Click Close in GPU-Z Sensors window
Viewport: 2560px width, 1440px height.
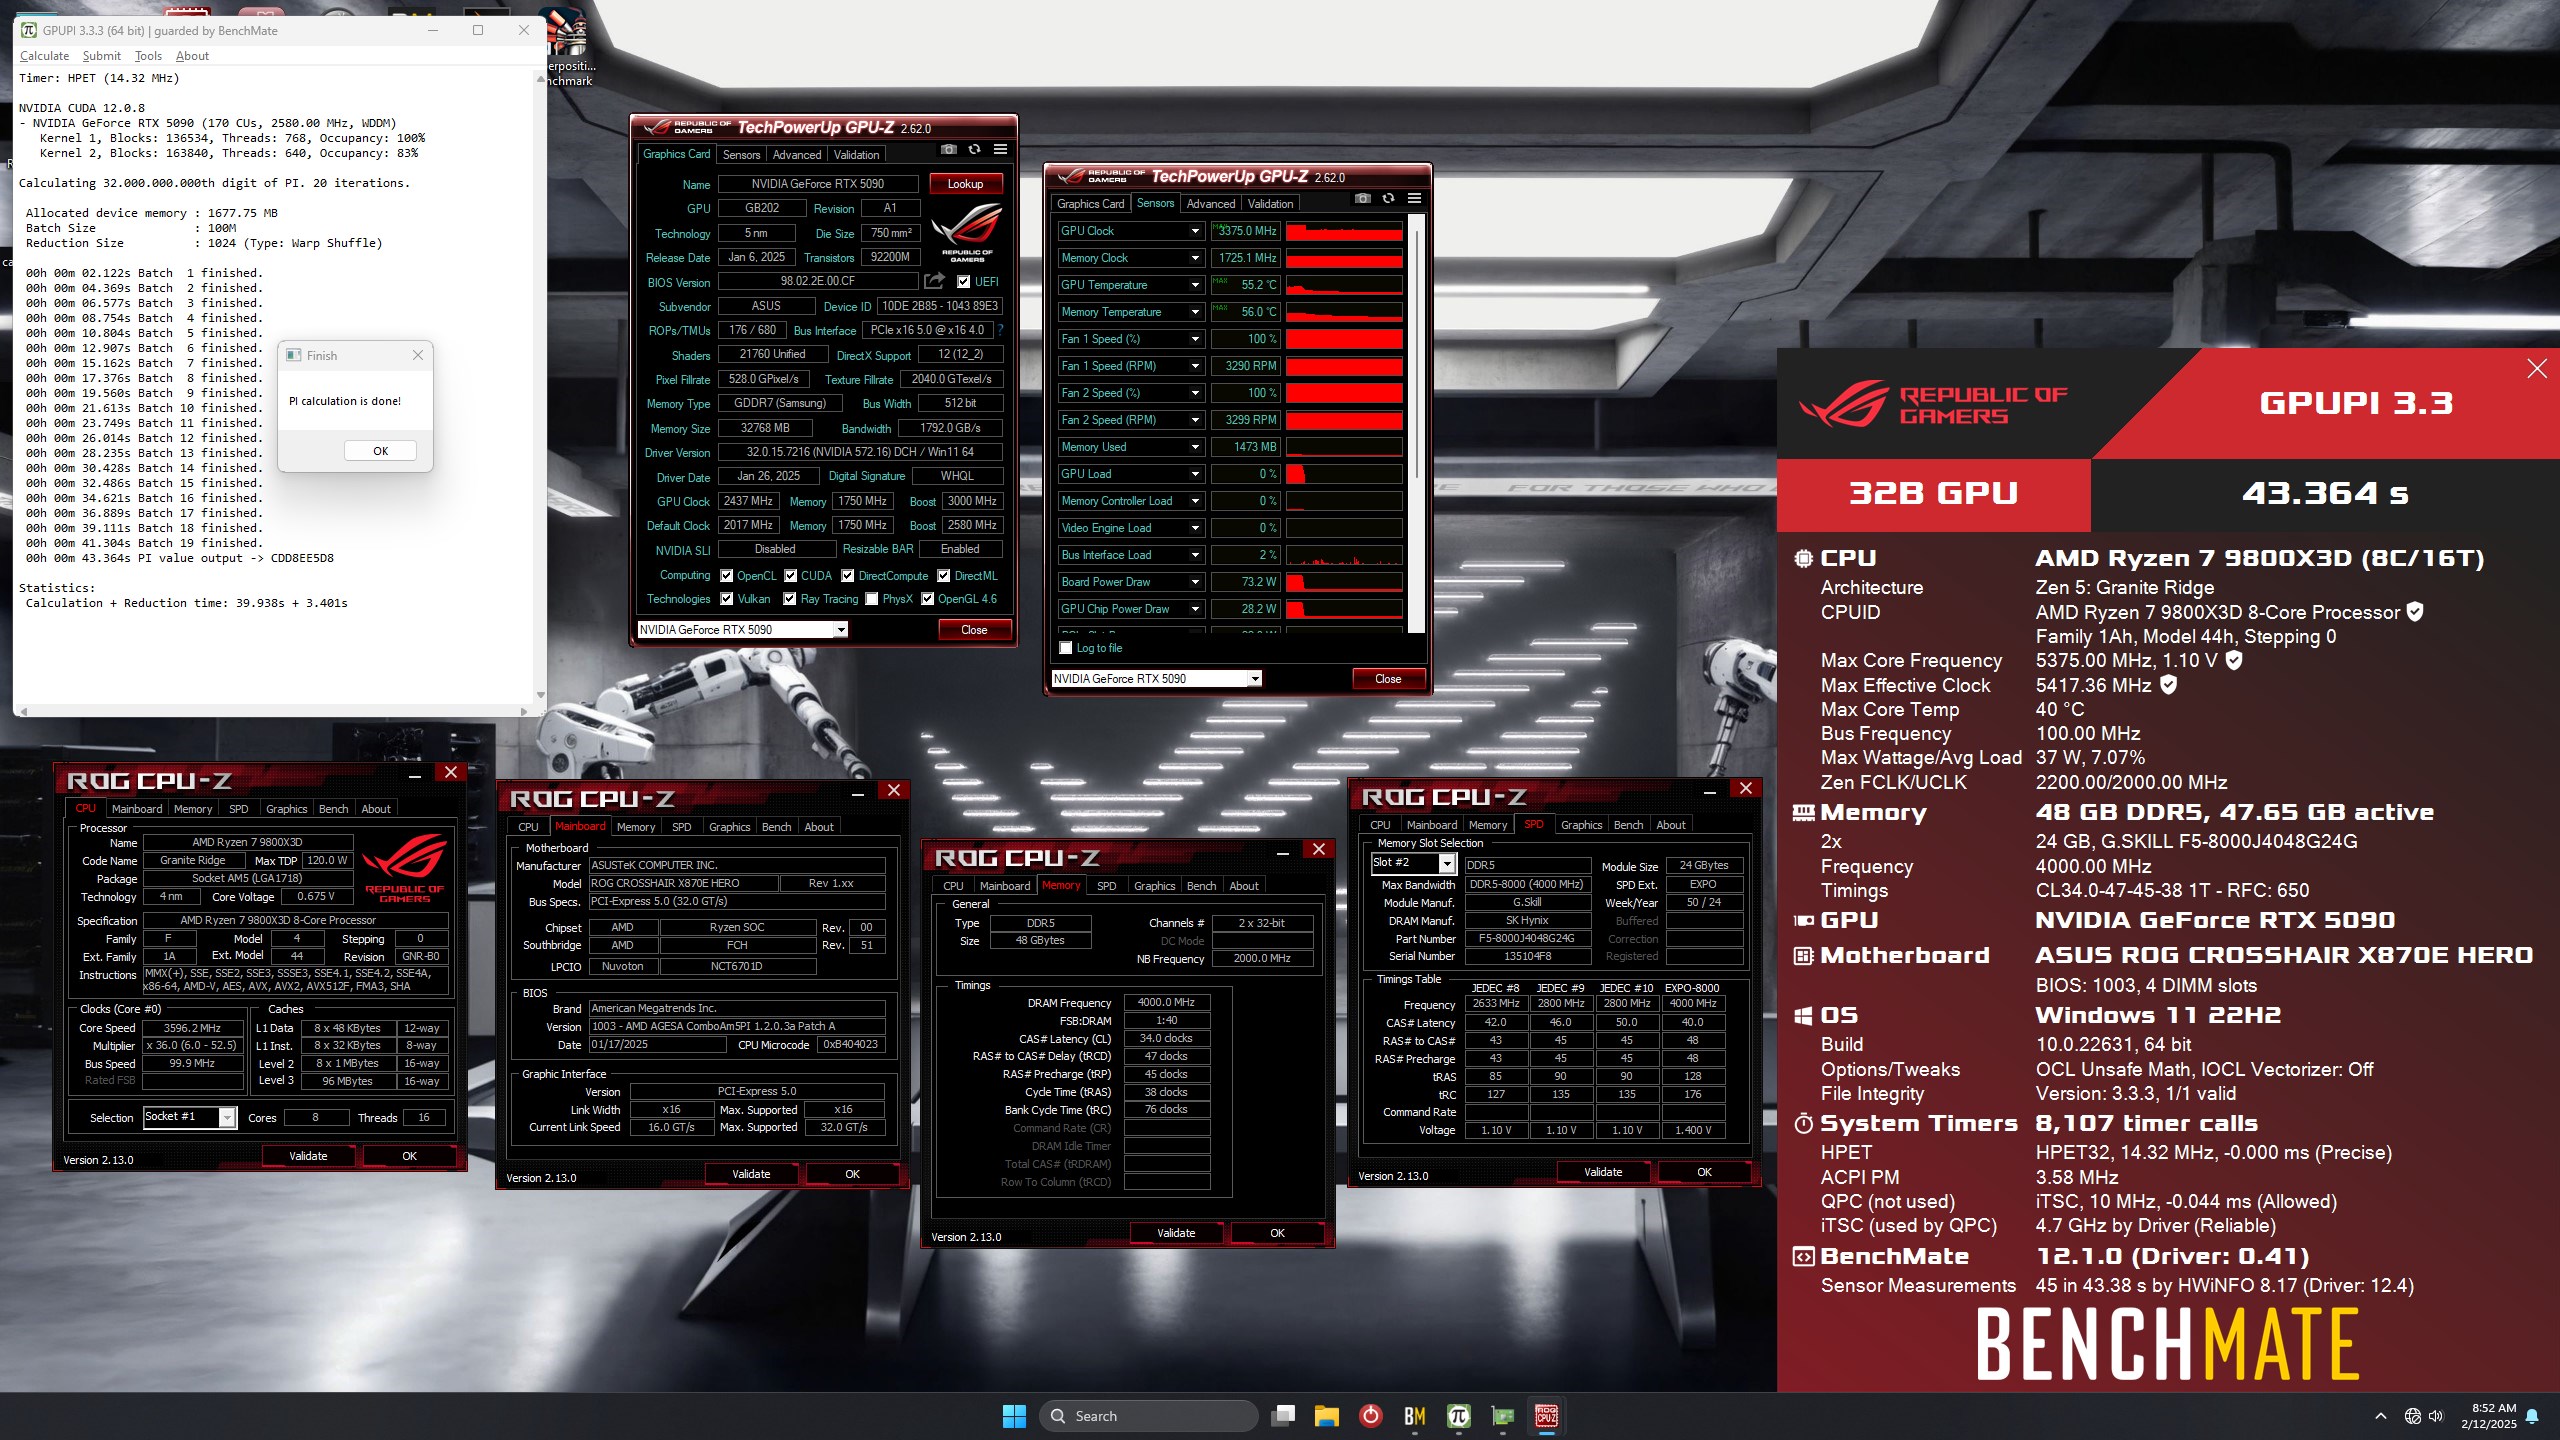click(1388, 679)
